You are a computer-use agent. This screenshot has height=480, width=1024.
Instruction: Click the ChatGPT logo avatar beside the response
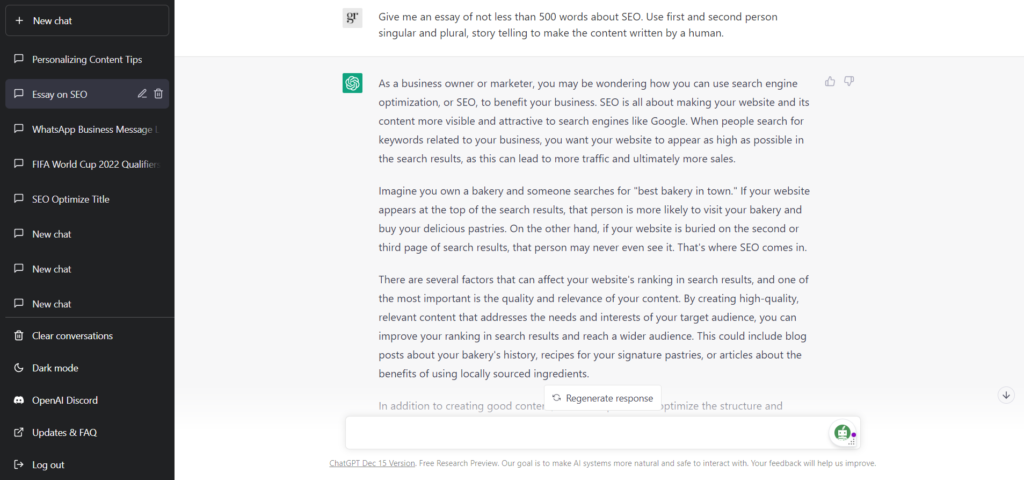coord(353,83)
